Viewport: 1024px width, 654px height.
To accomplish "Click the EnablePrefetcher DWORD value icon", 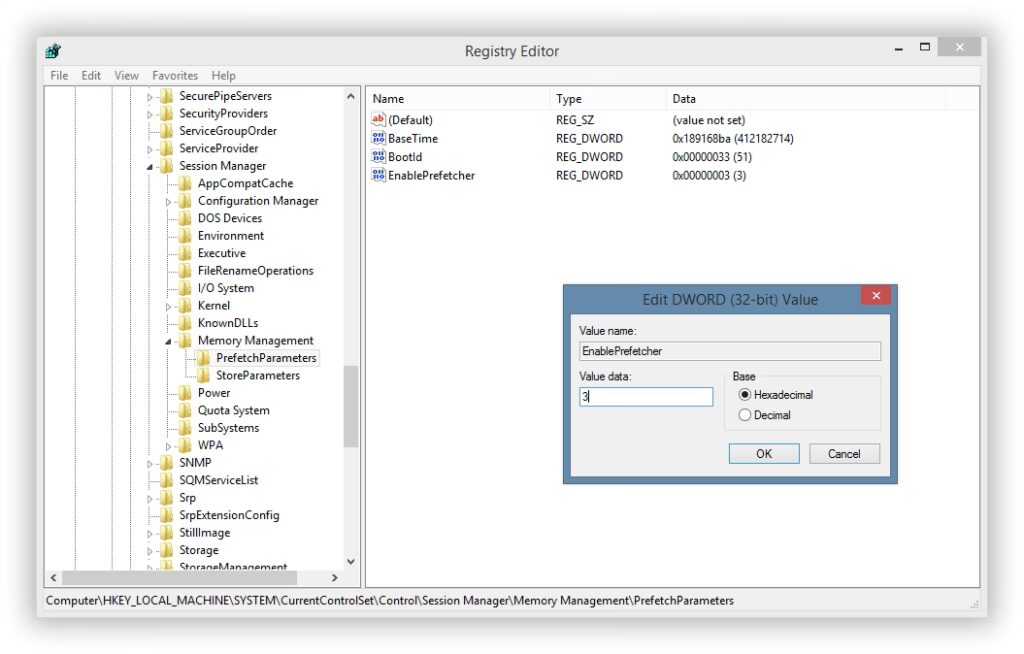I will pos(378,174).
